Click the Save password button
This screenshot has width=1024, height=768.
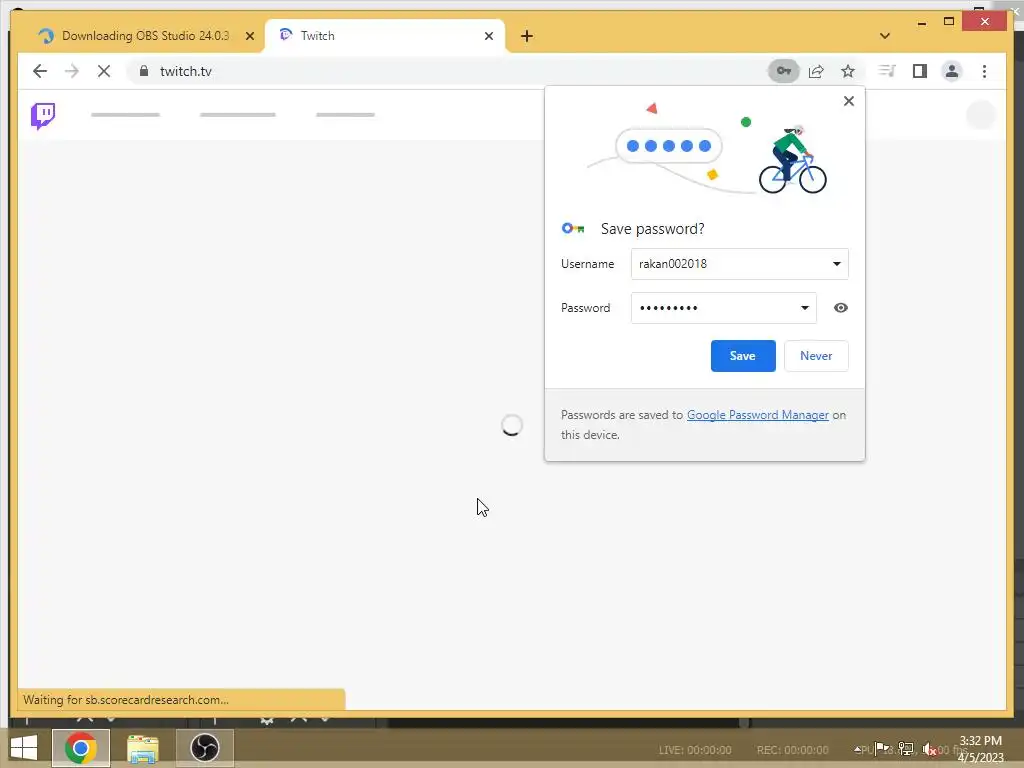tap(743, 356)
